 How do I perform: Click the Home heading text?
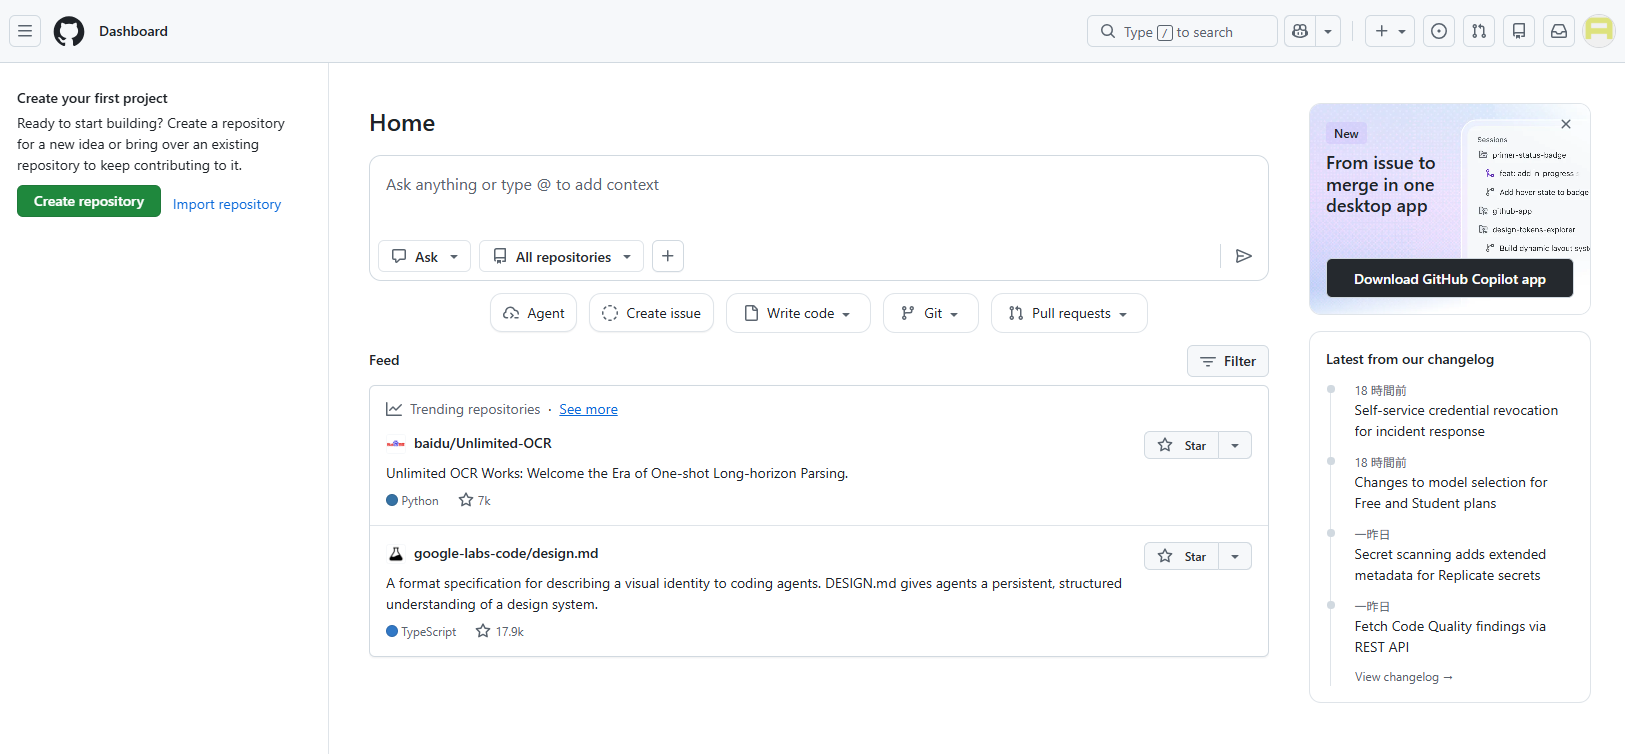pos(402,123)
